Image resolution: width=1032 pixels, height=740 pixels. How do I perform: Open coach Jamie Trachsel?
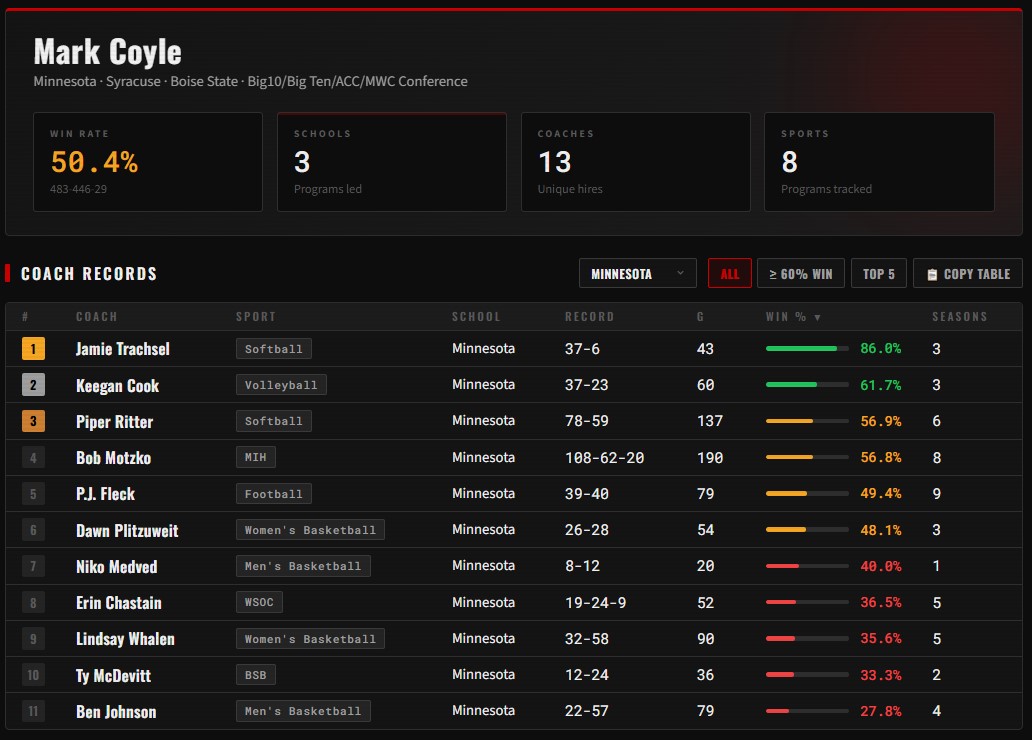[122, 349]
